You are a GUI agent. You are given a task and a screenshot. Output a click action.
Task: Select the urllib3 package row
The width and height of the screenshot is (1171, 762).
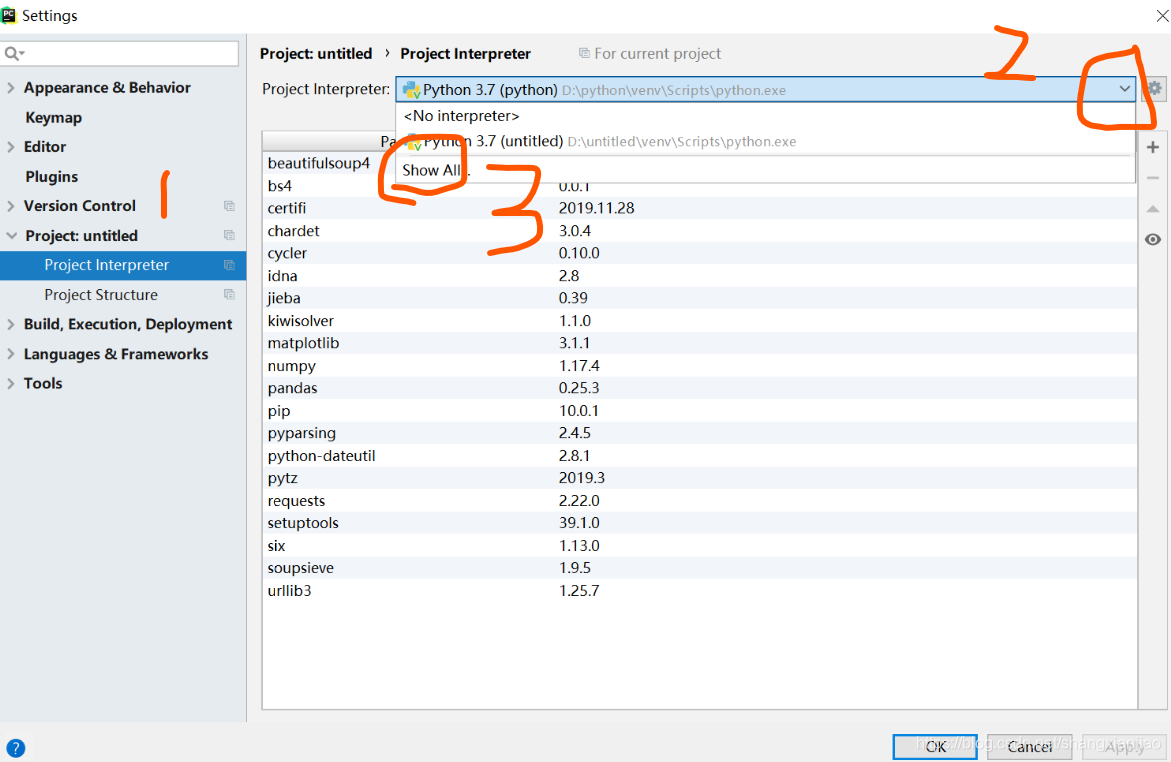700,591
